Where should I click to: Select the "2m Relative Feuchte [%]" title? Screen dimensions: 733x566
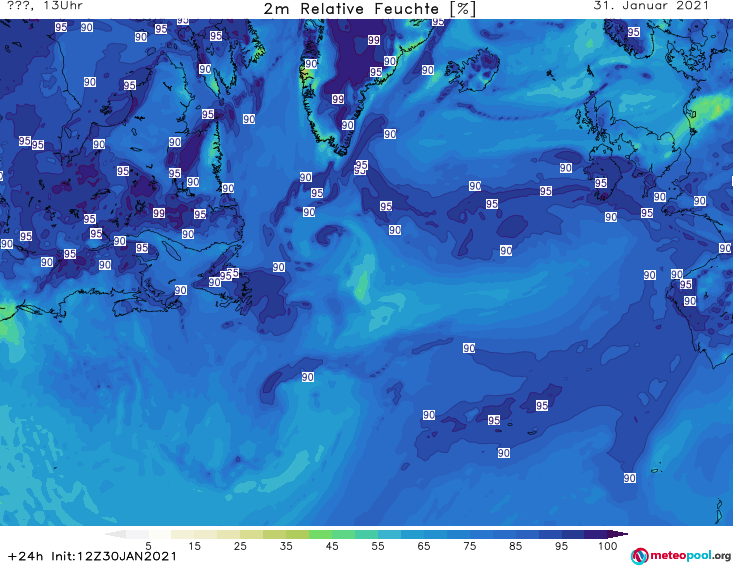pyautogui.click(x=369, y=9)
